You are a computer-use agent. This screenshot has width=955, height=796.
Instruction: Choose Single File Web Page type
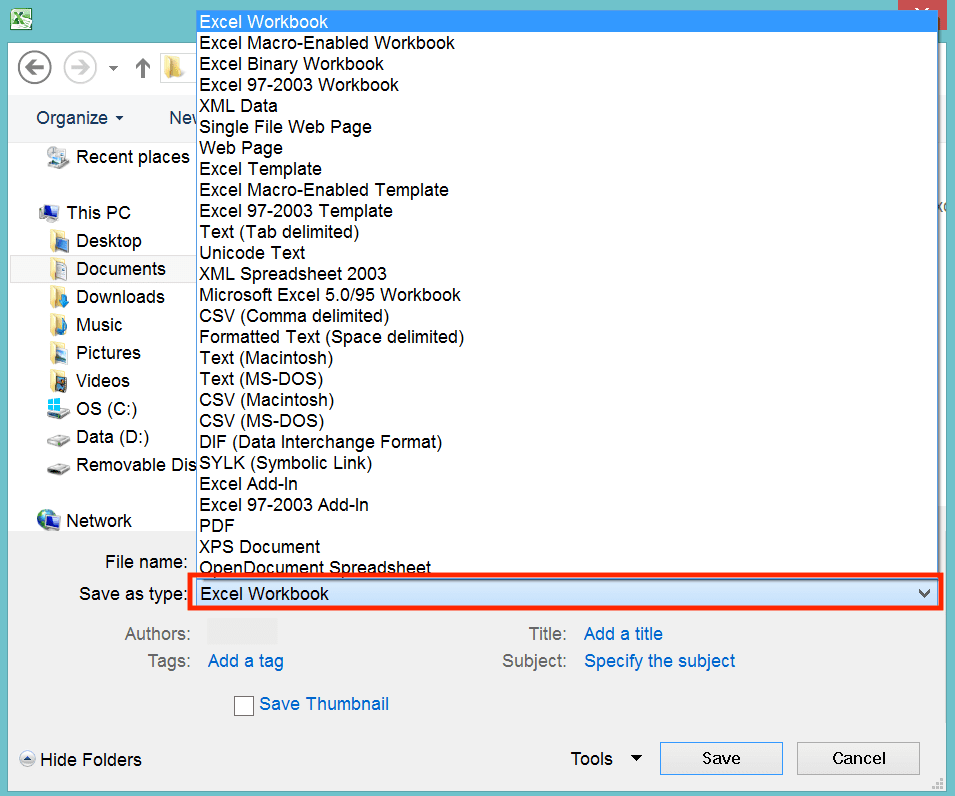tap(568, 127)
